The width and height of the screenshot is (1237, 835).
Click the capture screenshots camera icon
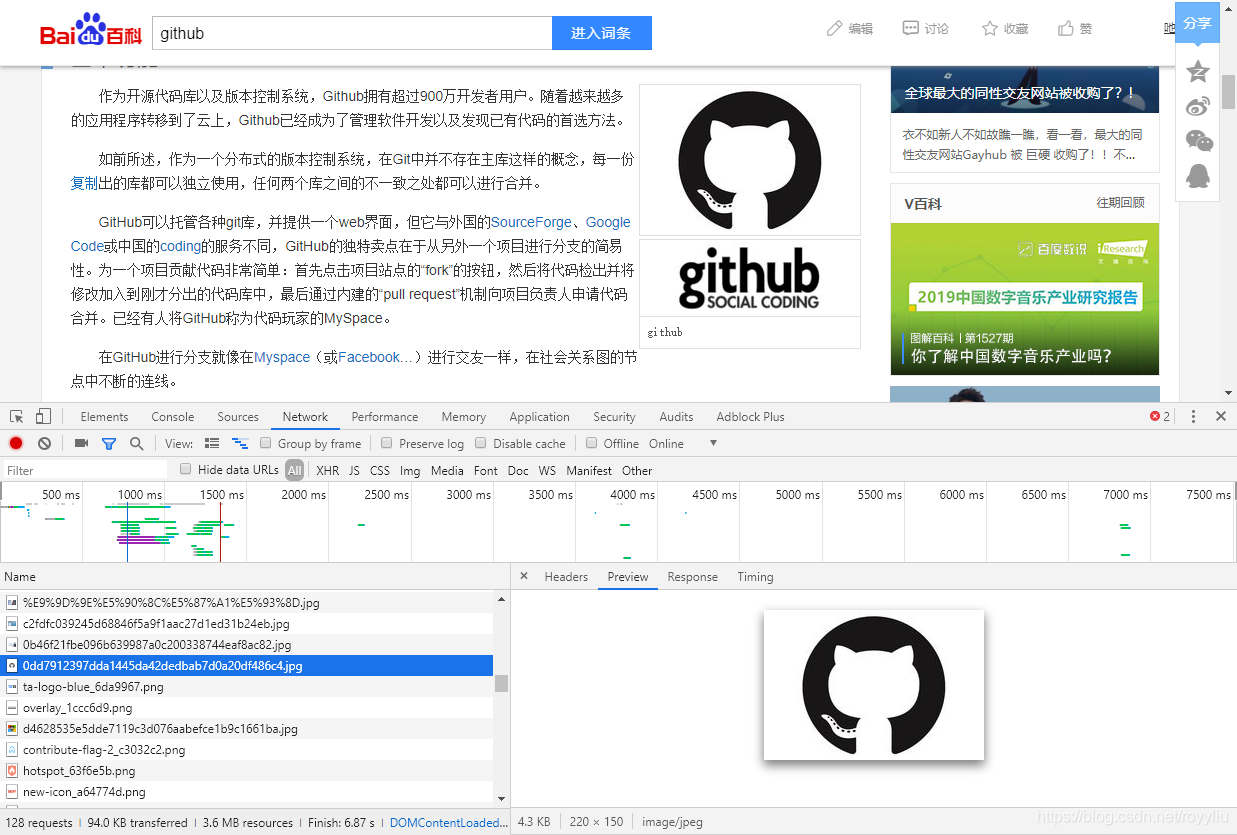(82, 443)
